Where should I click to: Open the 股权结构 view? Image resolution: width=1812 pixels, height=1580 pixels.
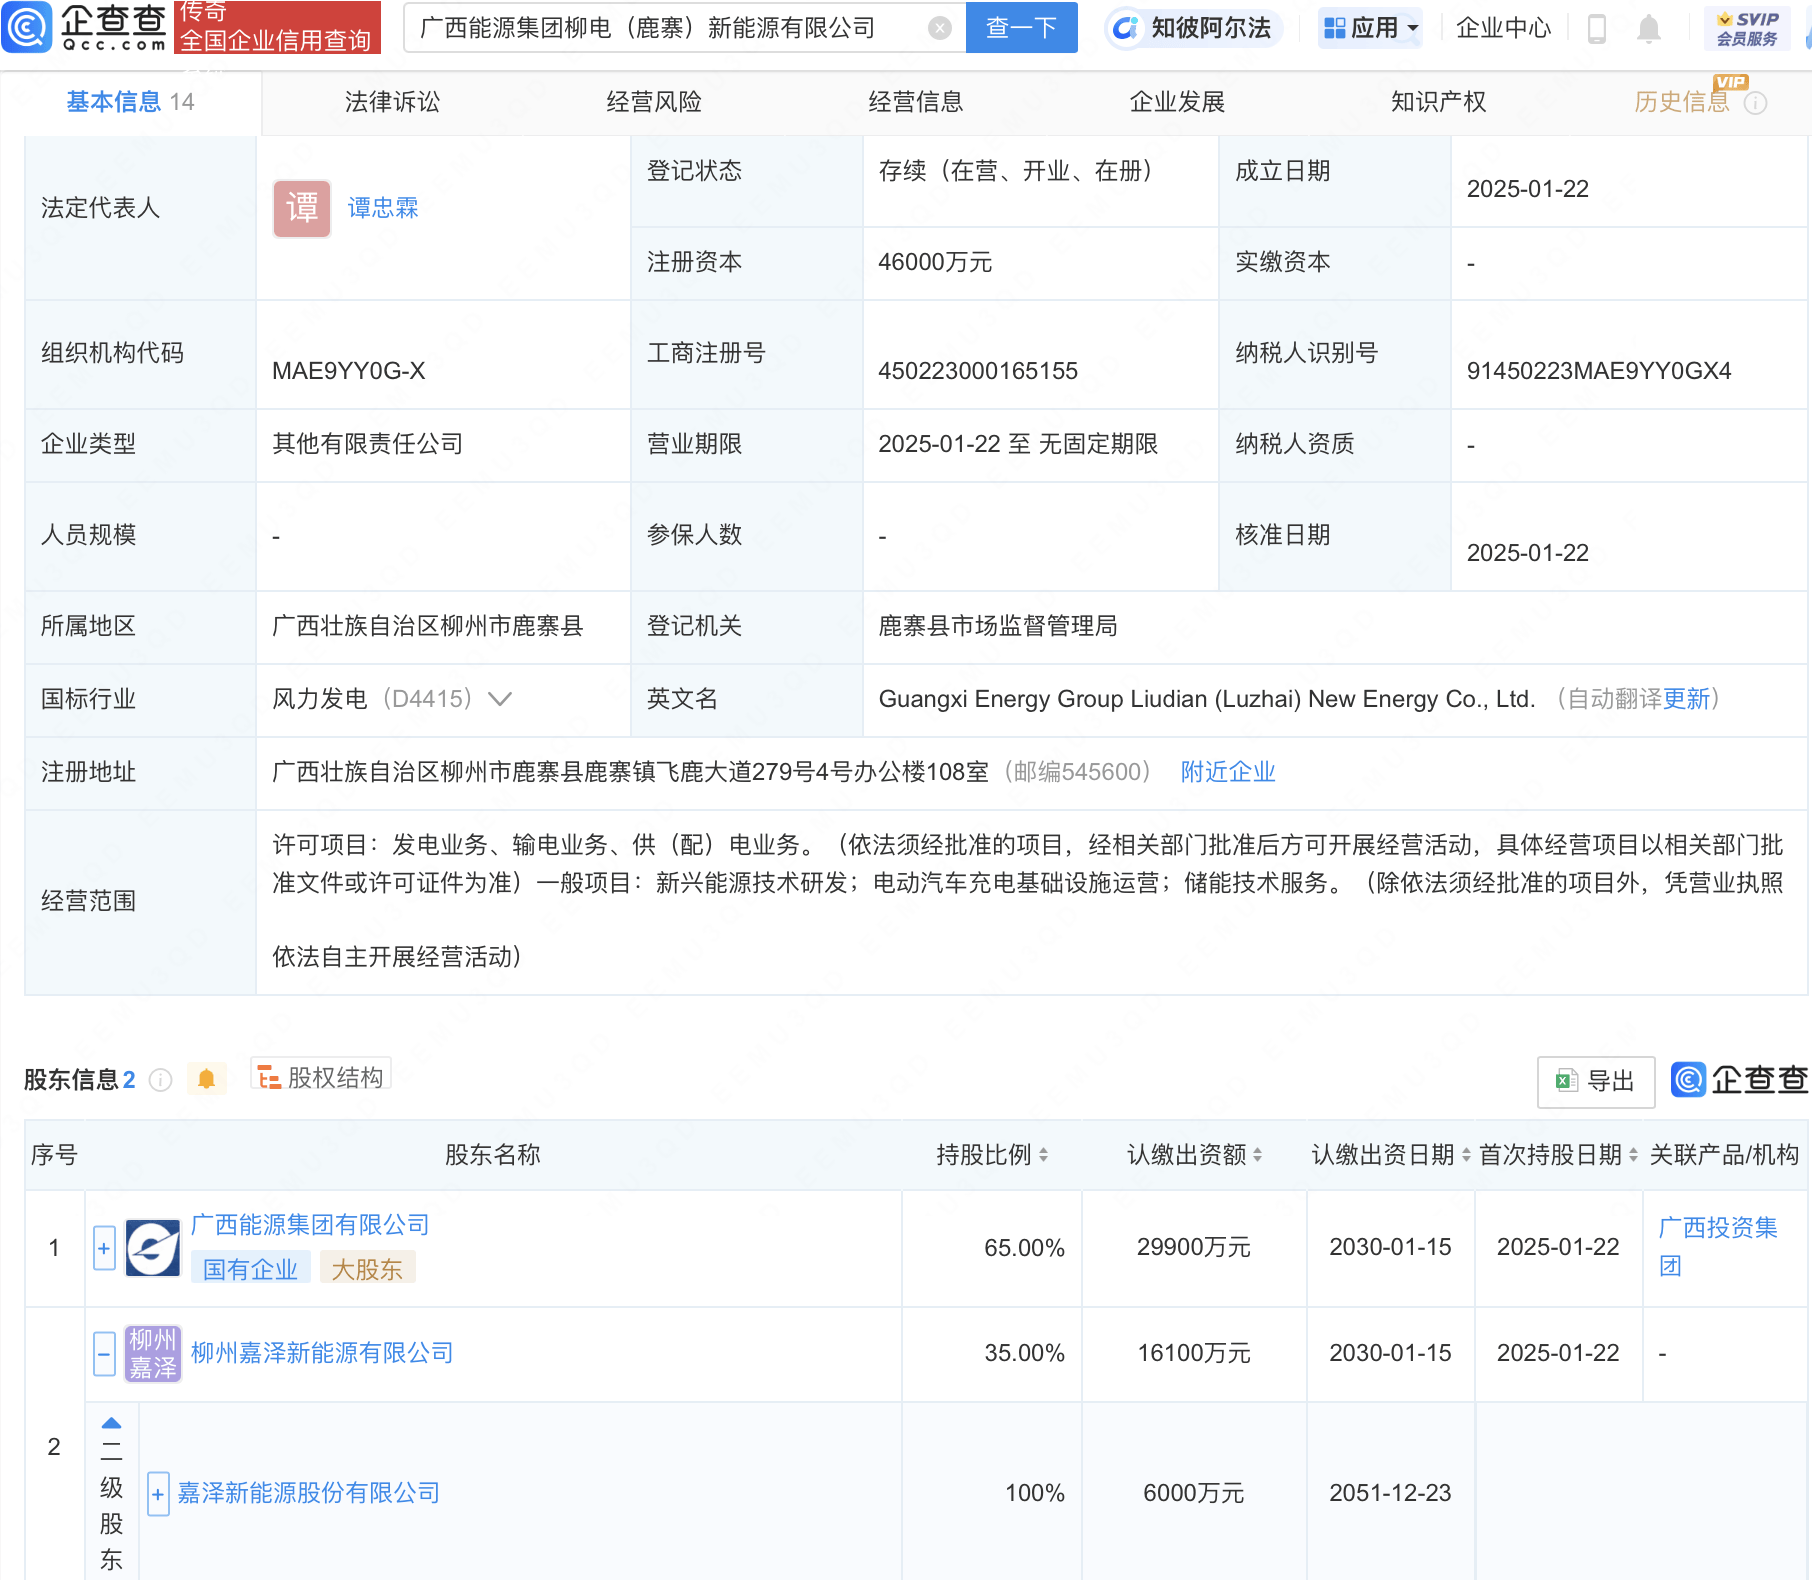coord(320,1077)
